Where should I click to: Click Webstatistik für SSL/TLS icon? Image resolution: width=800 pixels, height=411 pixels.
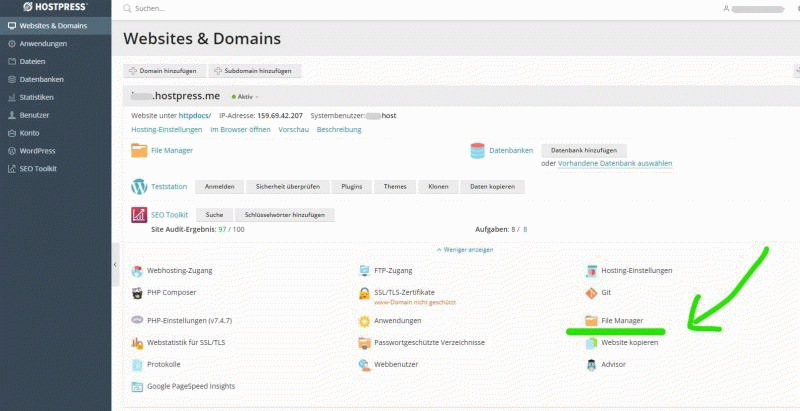pos(137,343)
